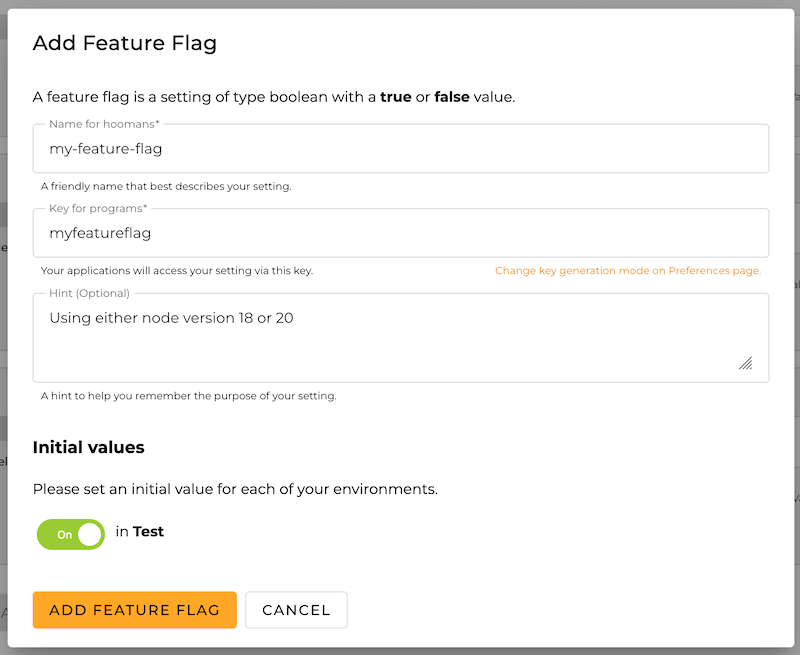Click the my-feature-flag name text
Image resolution: width=800 pixels, height=655 pixels.
(108, 148)
